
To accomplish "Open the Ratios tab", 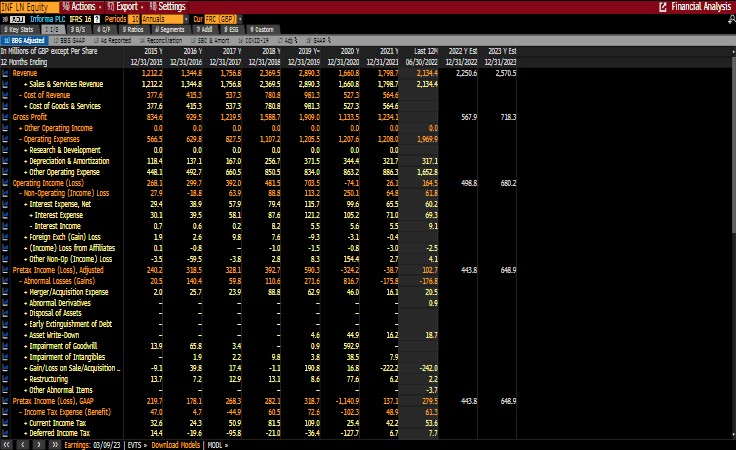I will (133, 30).
